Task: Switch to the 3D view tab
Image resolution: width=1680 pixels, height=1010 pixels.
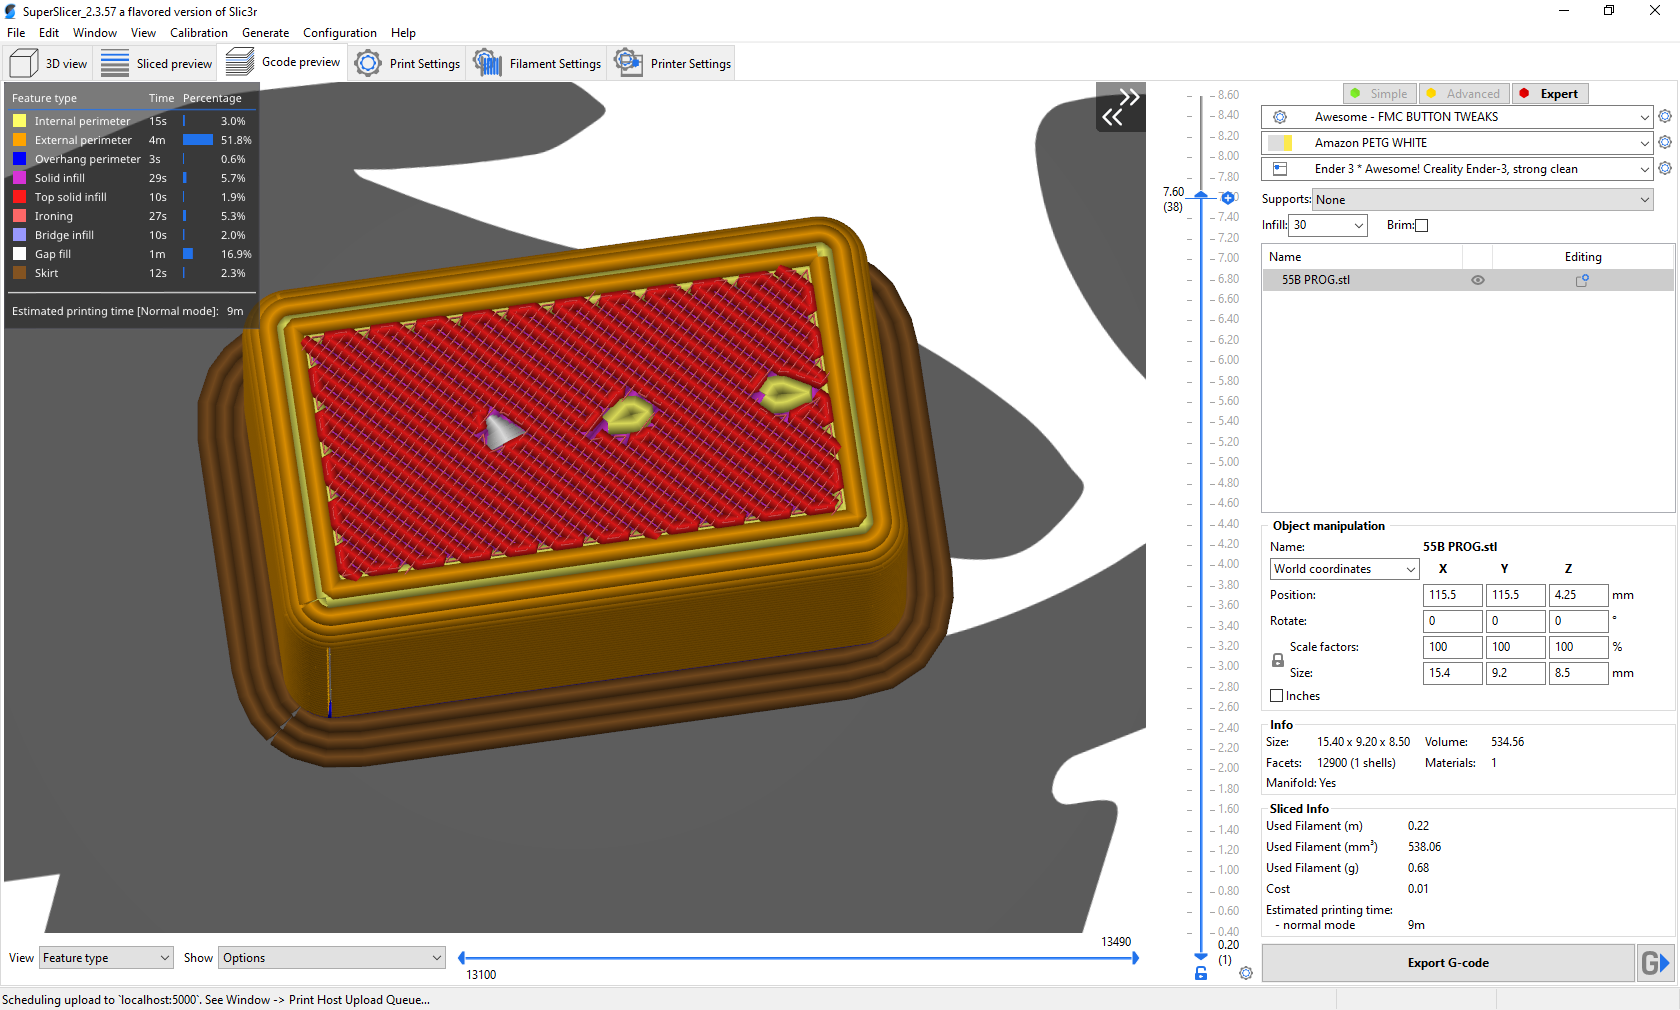Action: pyautogui.click(x=48, y=63)
